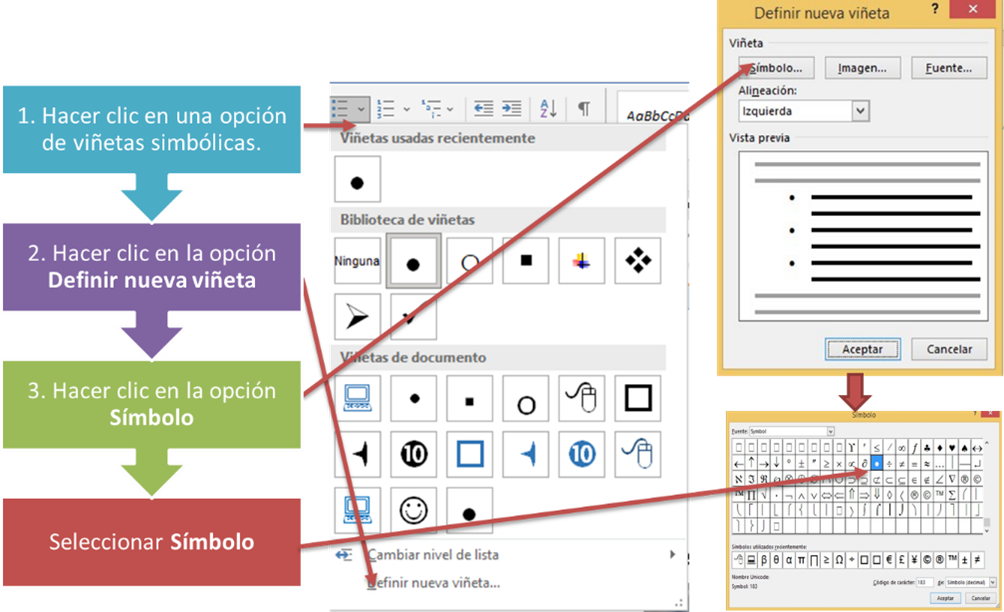Viewport: 1004px width, 612px height.
Task: Open the bullets dropdown arrow
Action: coord(361,109)
